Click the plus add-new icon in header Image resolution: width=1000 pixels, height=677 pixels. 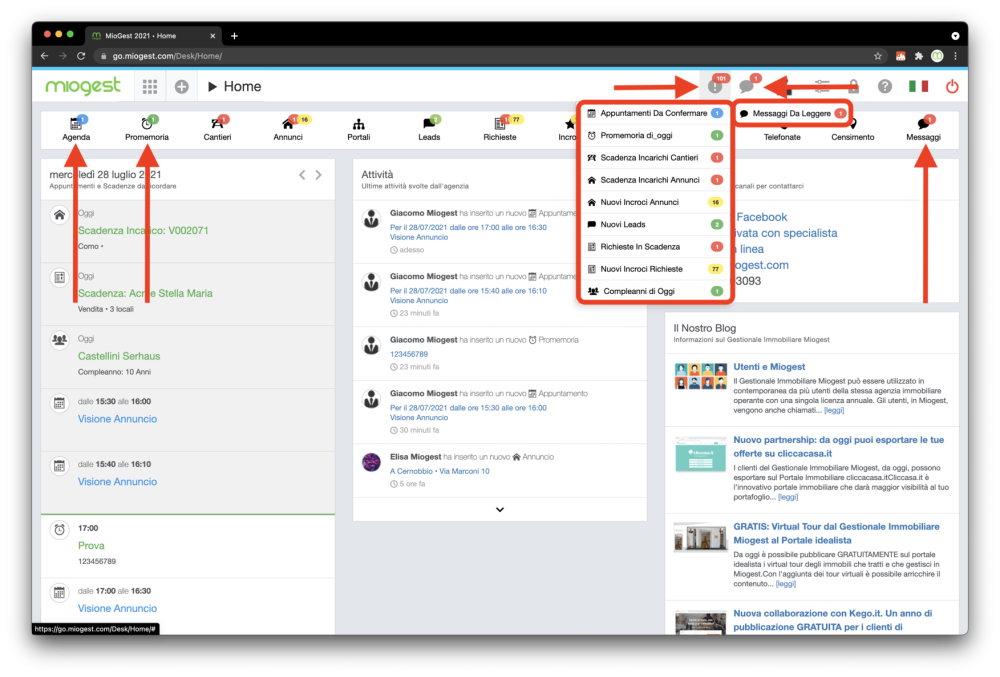182,87
